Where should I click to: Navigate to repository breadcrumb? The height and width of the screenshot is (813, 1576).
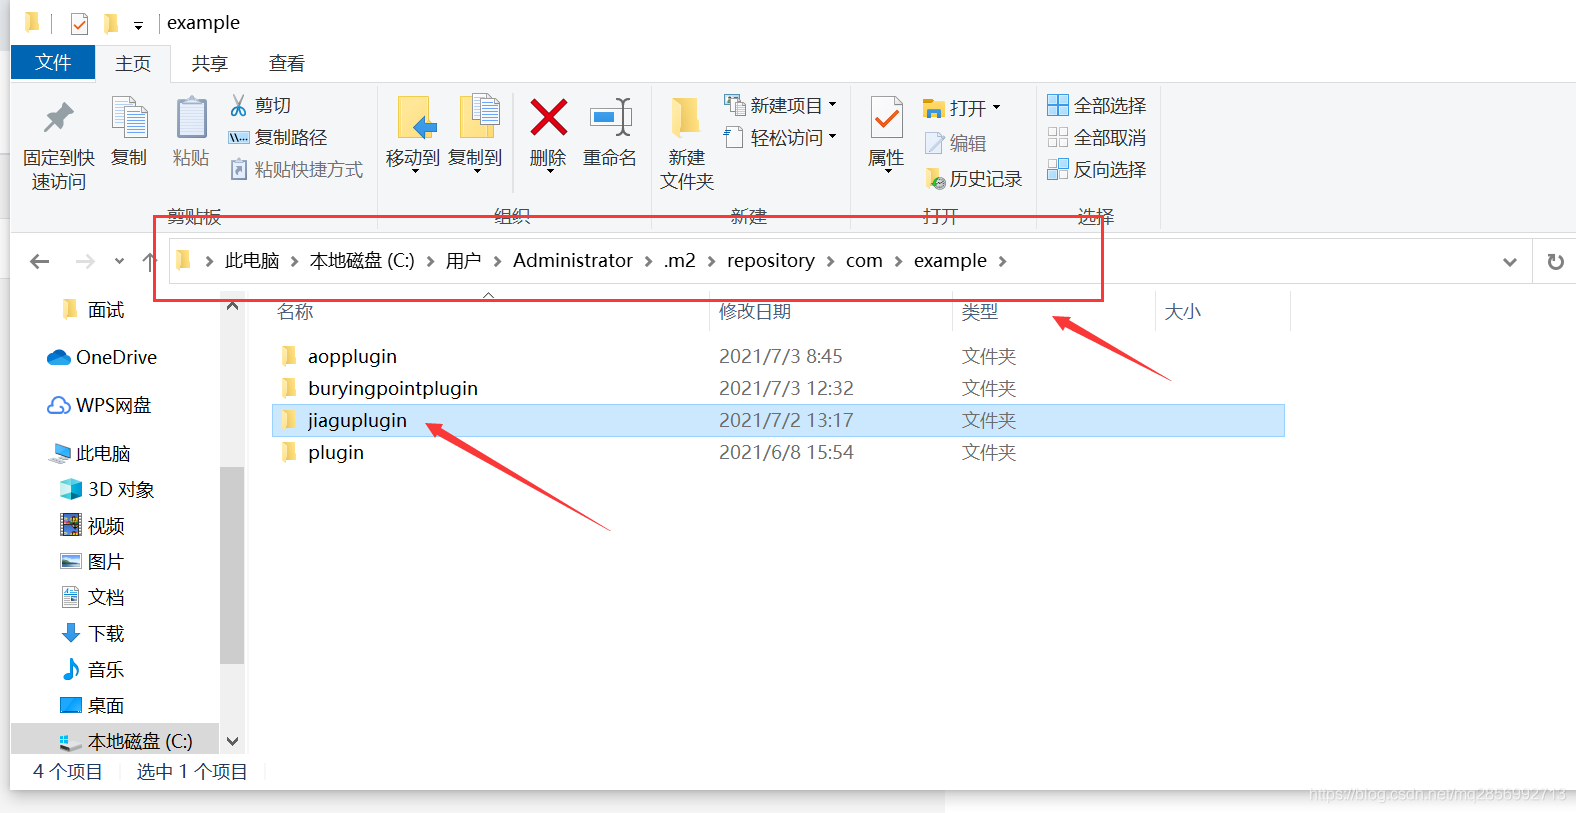coord(771,261)
